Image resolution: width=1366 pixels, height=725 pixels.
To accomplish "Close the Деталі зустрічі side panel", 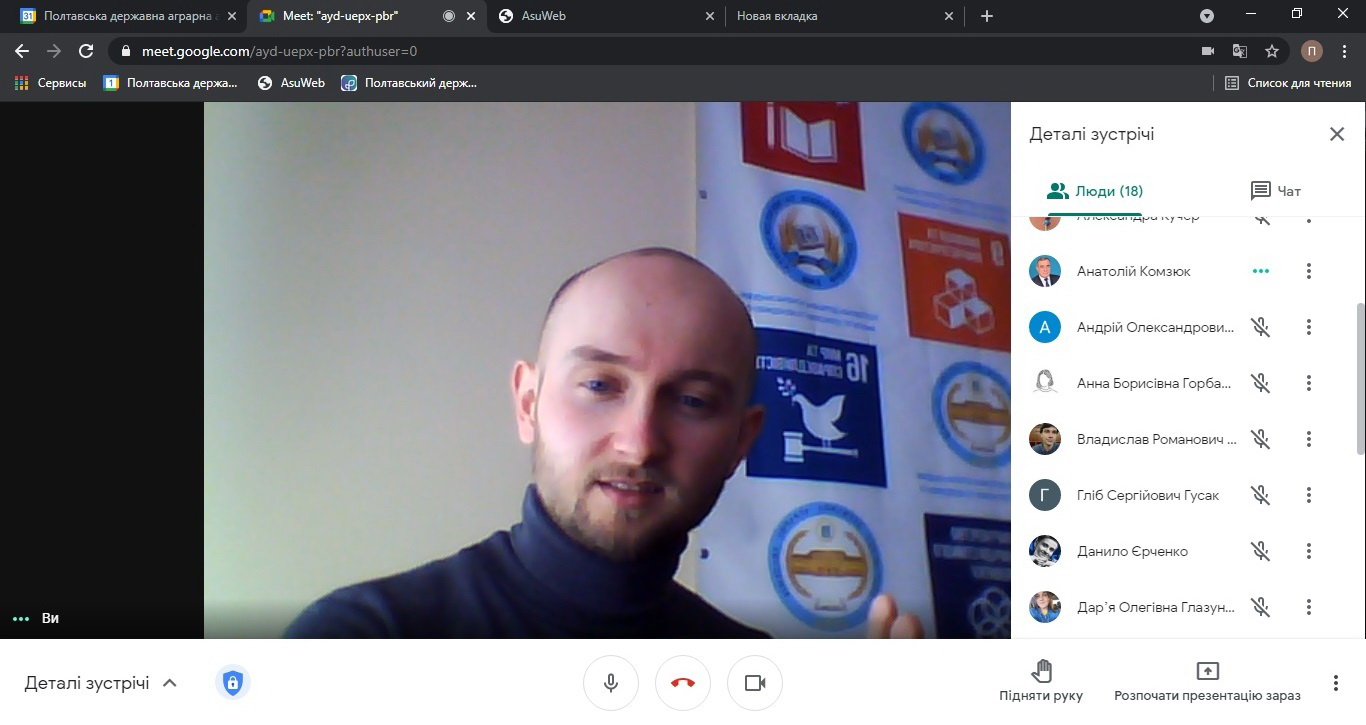I will (x=1337, y=134).
